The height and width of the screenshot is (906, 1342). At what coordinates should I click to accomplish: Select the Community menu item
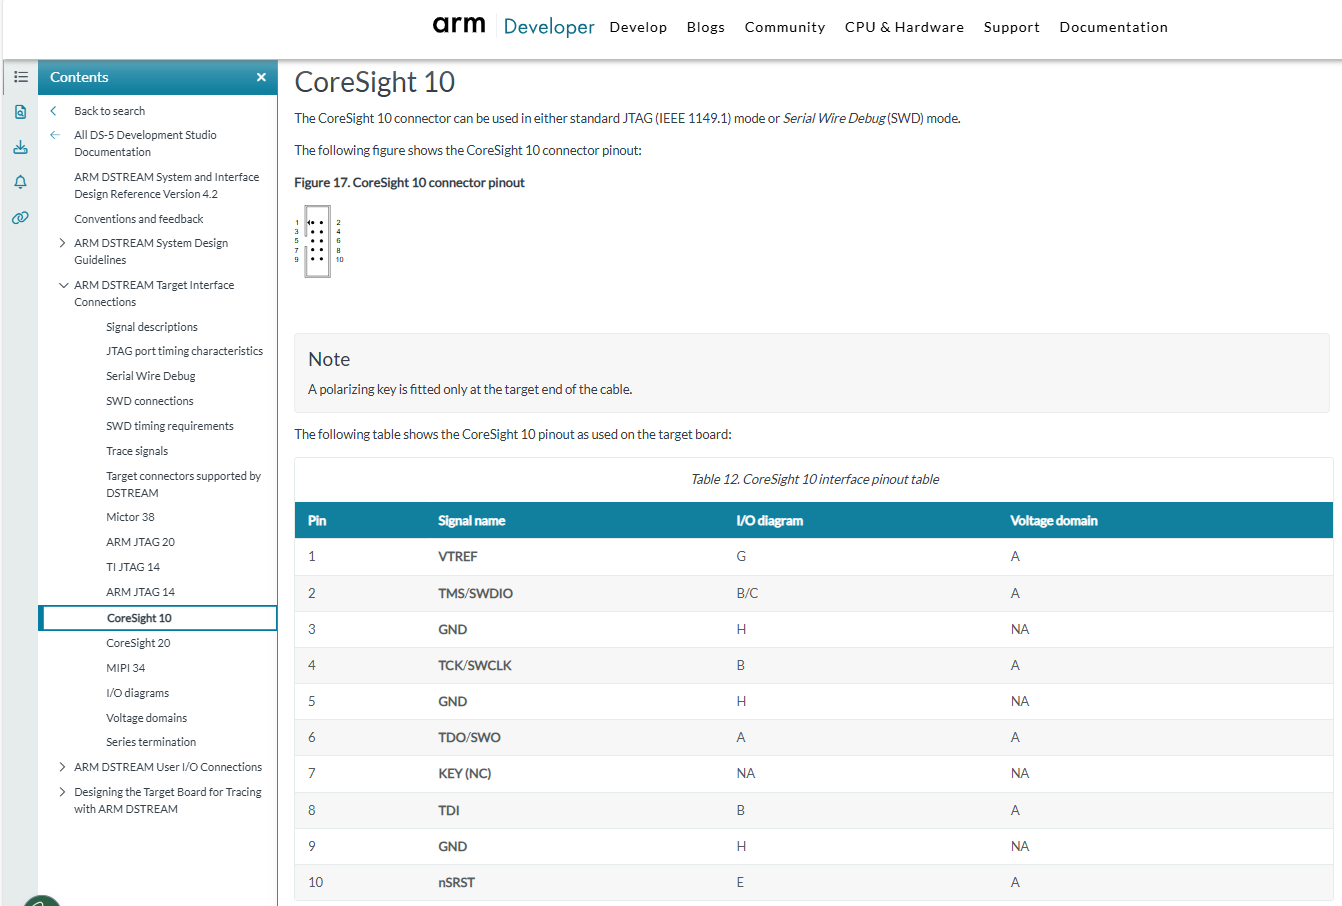(x=784, y=27)
